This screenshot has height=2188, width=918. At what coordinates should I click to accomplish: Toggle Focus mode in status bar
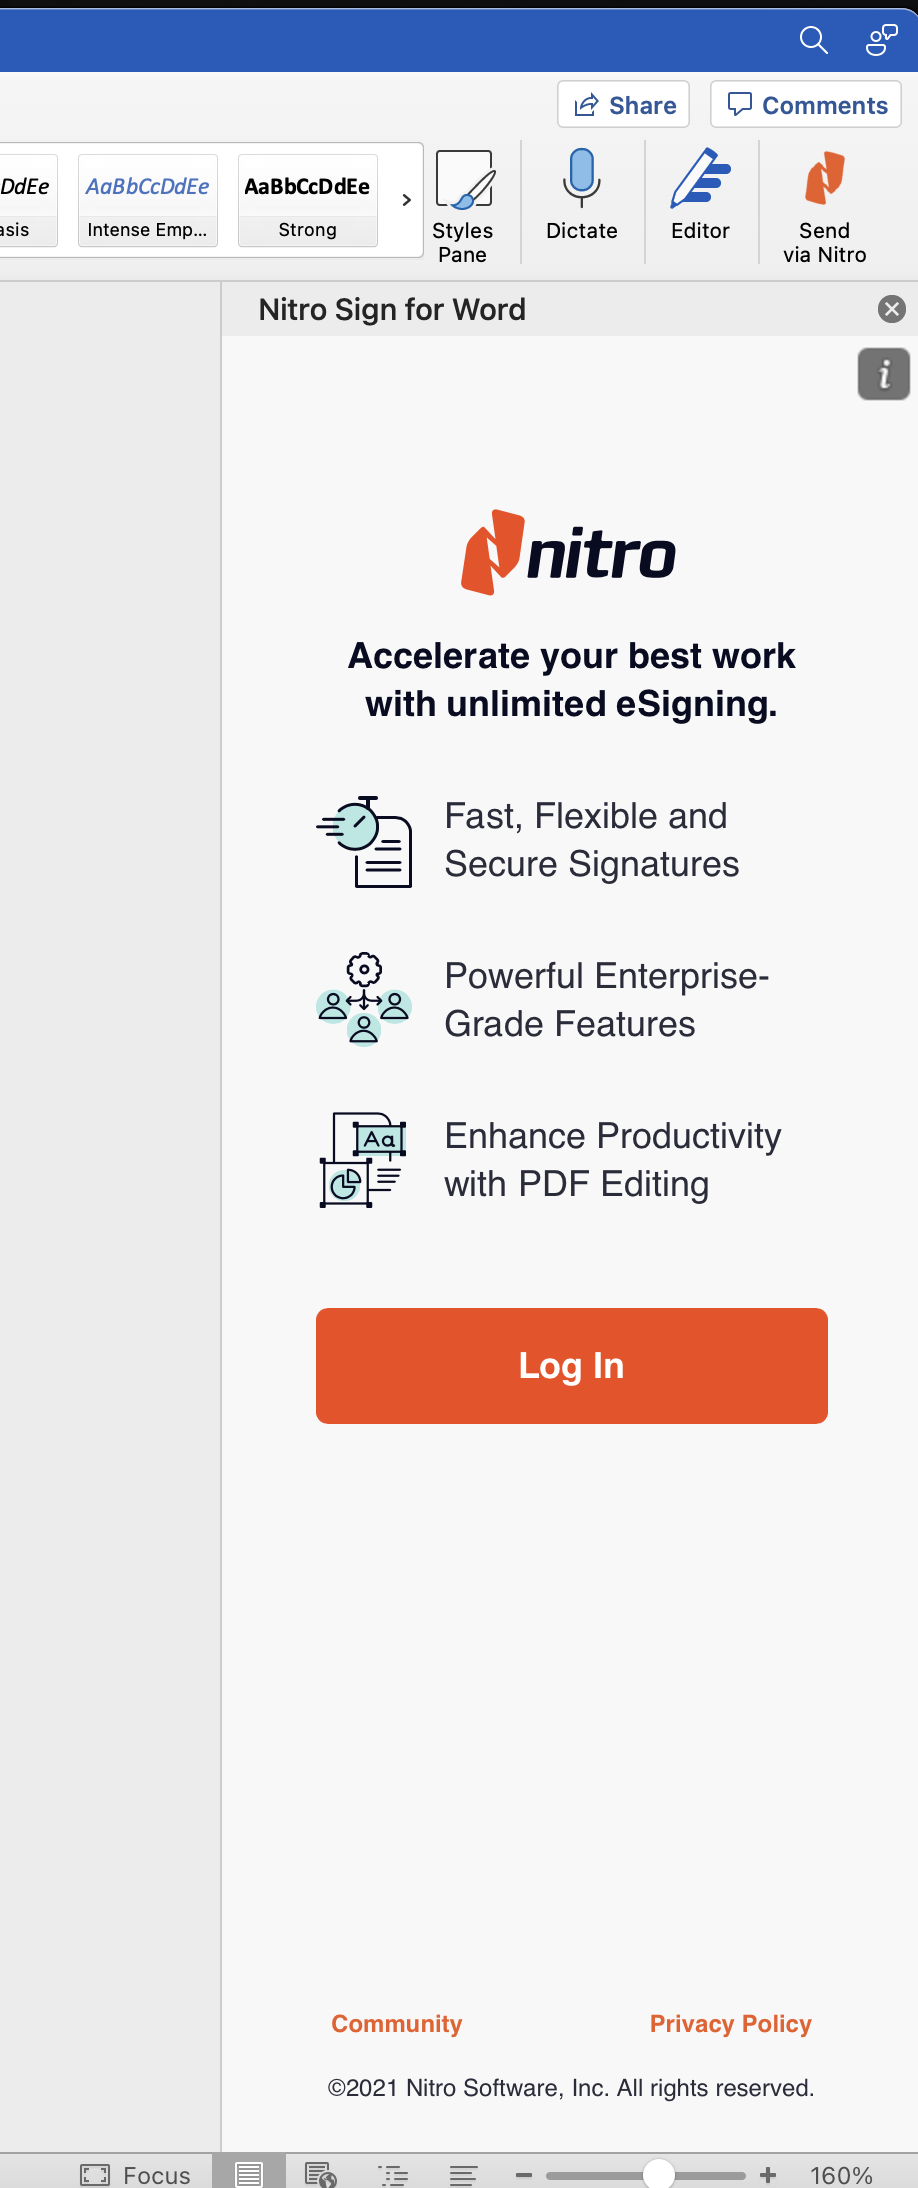coord(136,2174)
